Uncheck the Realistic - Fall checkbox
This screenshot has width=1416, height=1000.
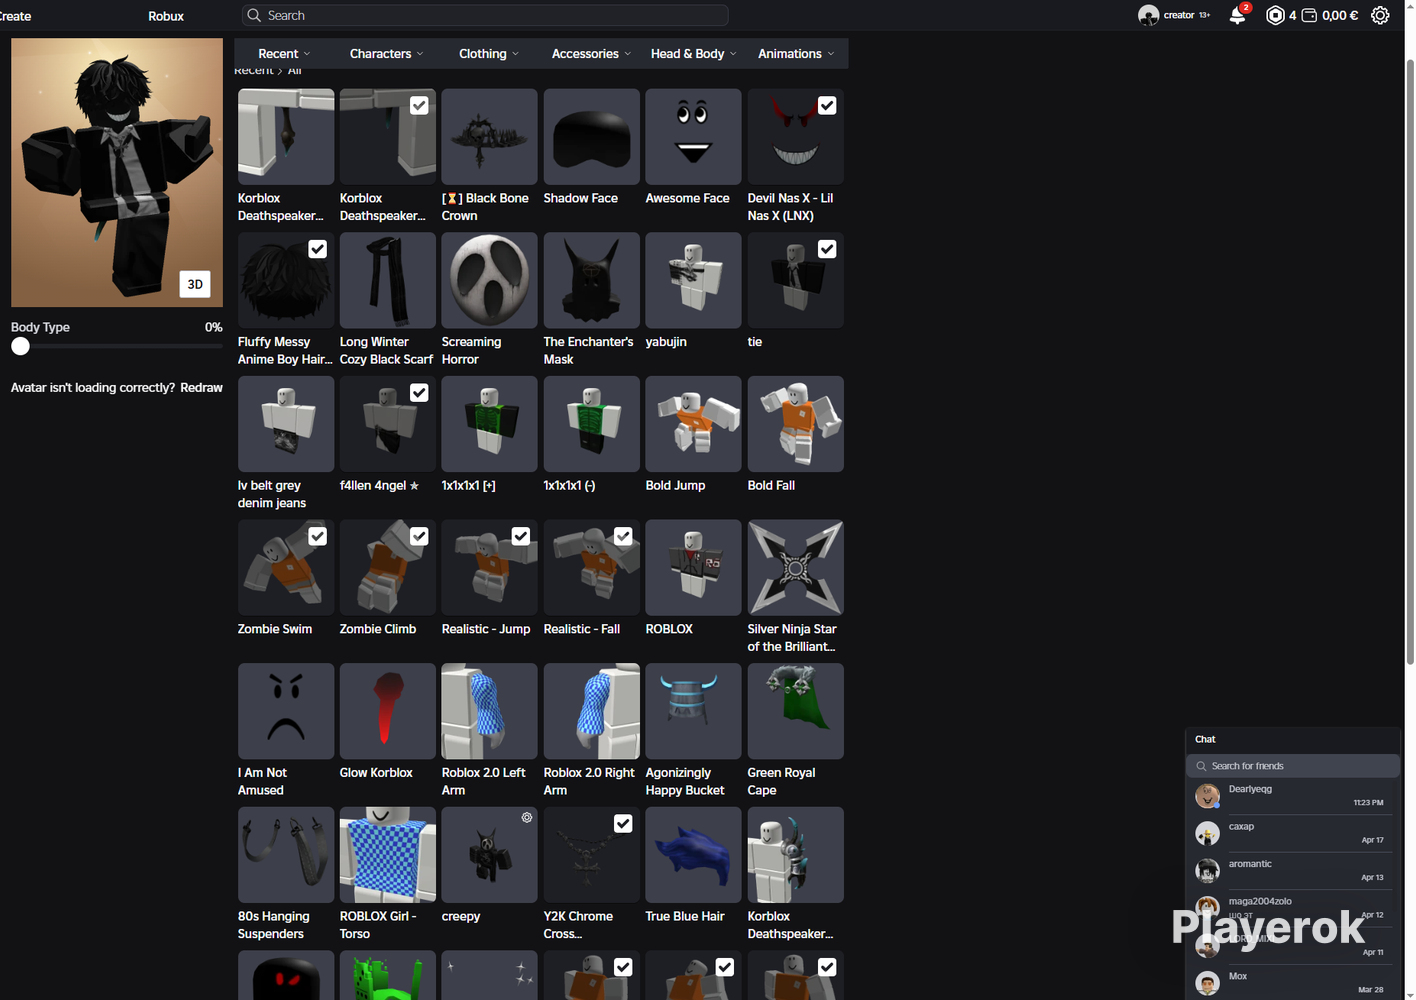[x=623, y=536]
